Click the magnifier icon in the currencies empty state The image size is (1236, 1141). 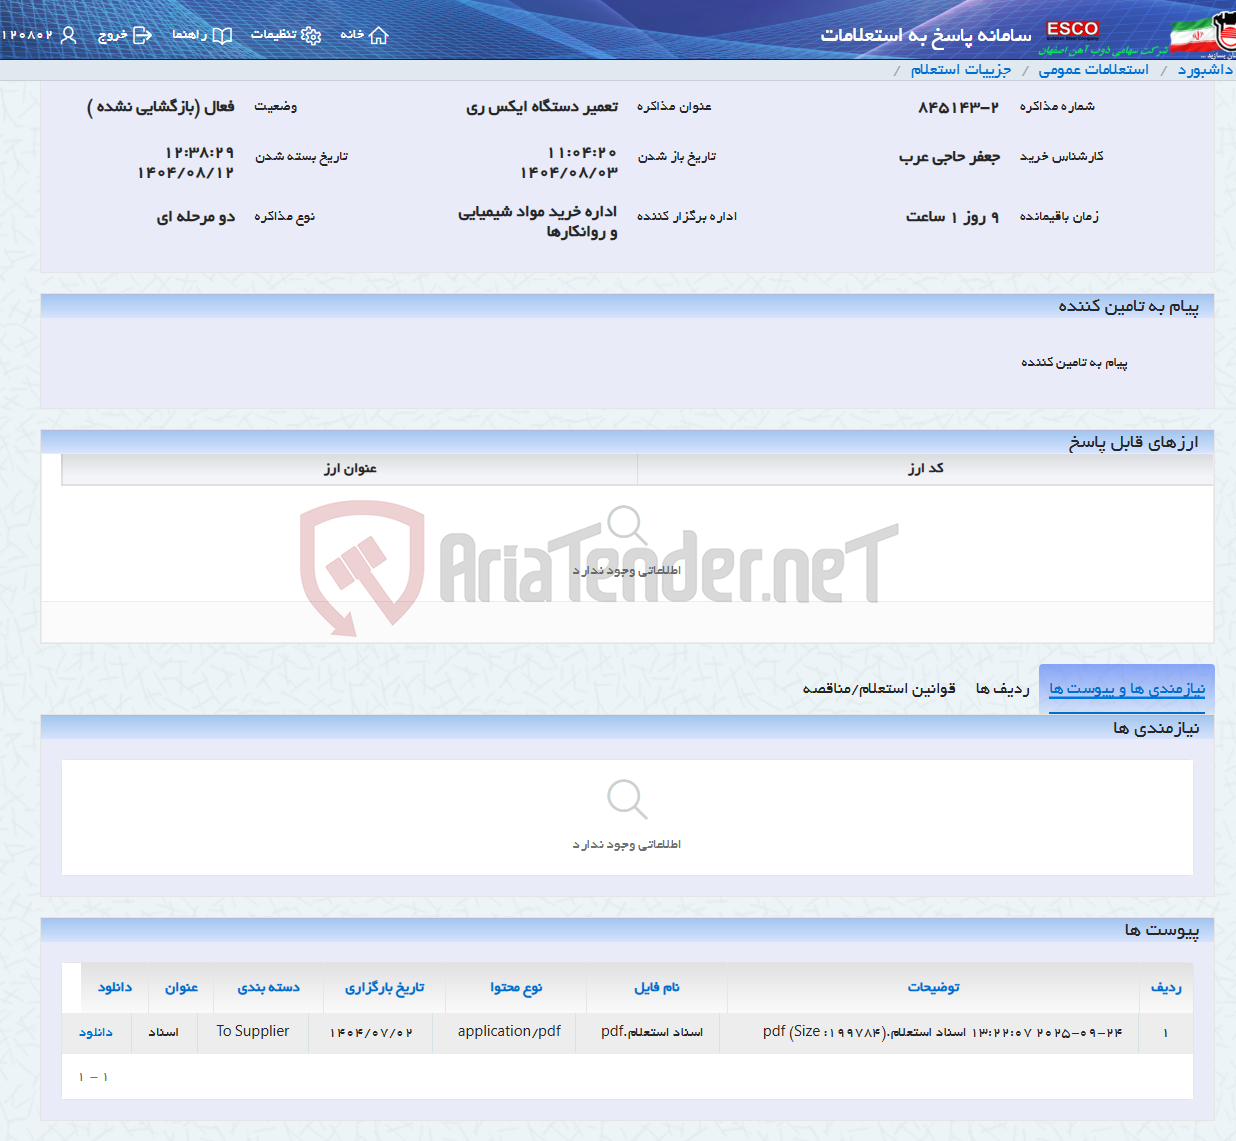(x=627, y=524)
